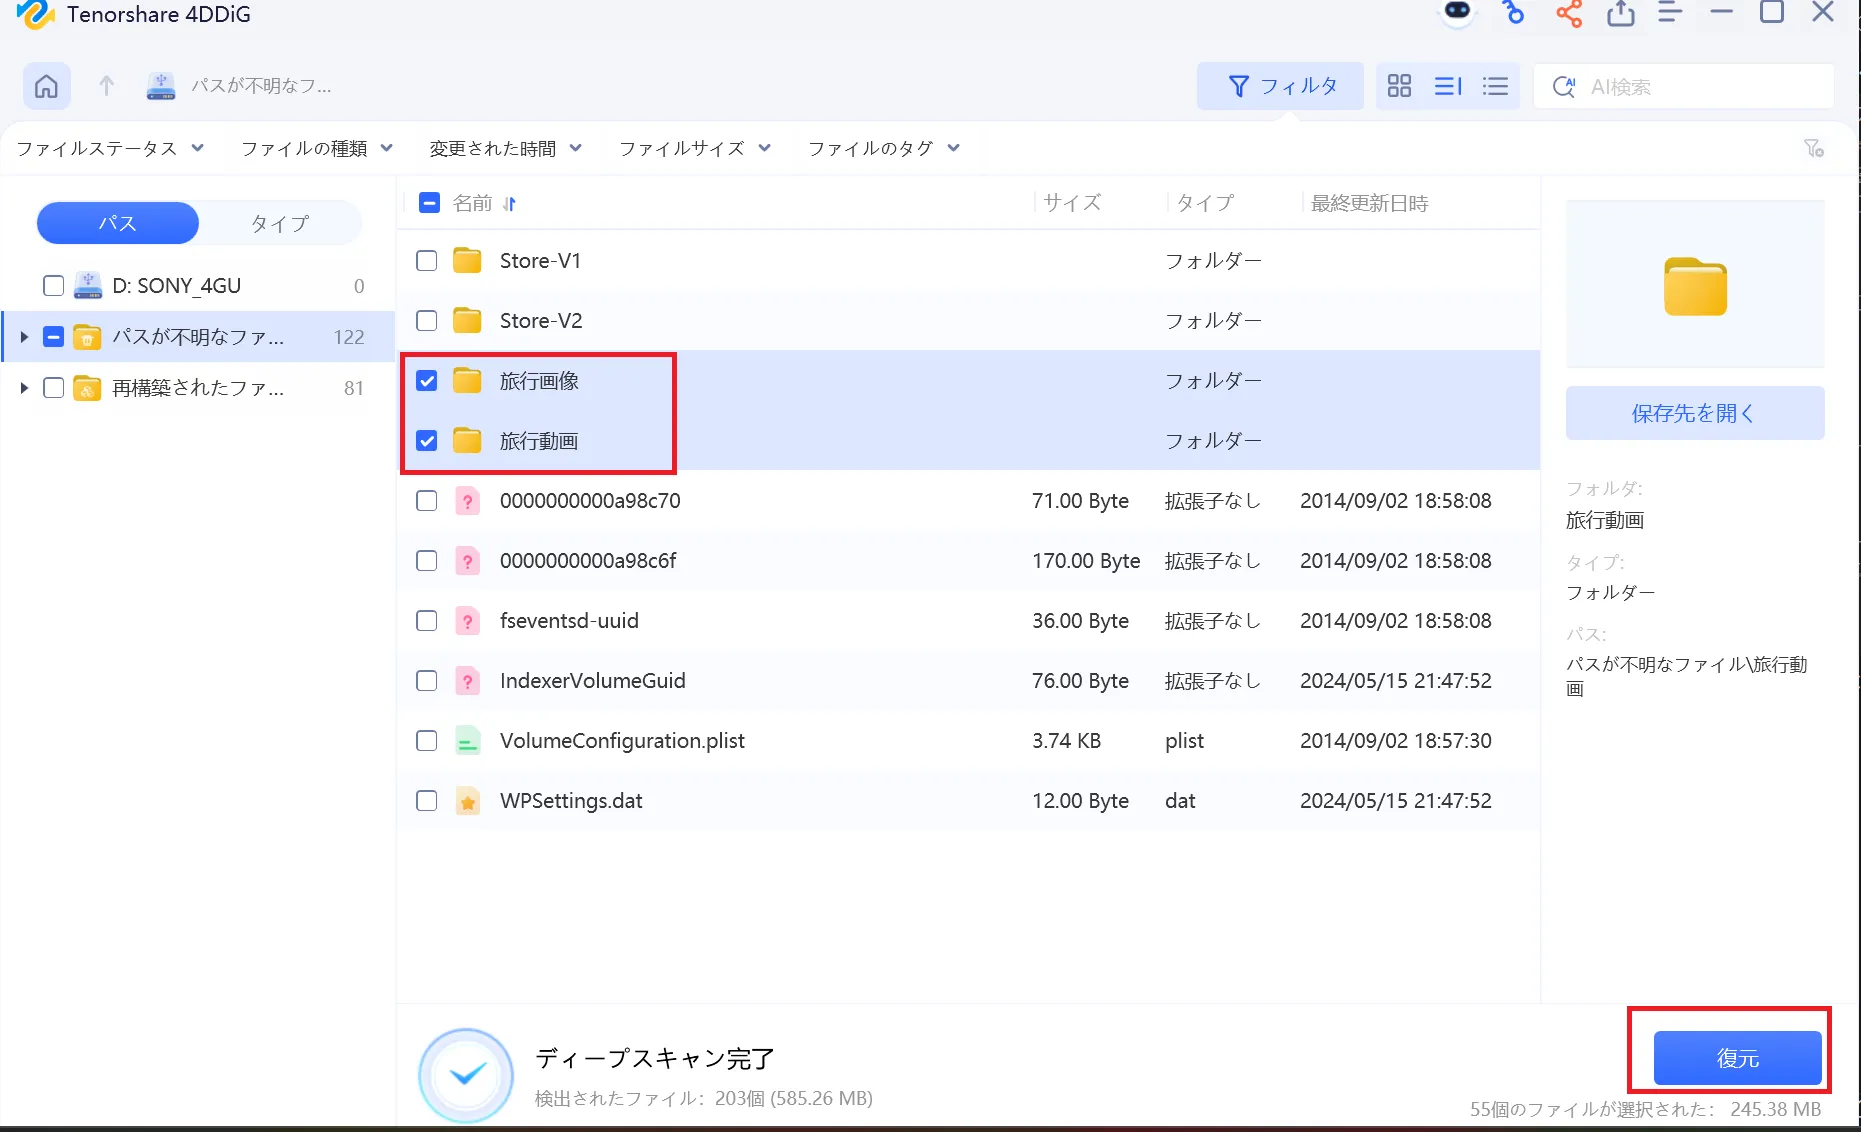The image size is (1861, 1132).
Task: Check the Store-V1 folder checkbox
Action: click(x=426, y=260)
